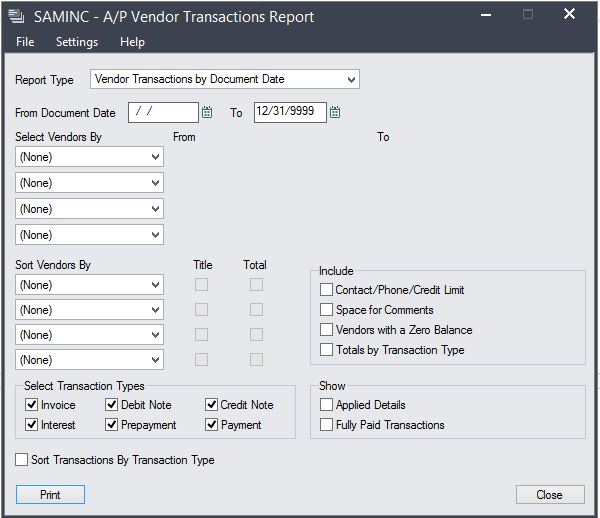Enable Vendors with a Zero Balance
600x518 pixels.
click(326, 329)
